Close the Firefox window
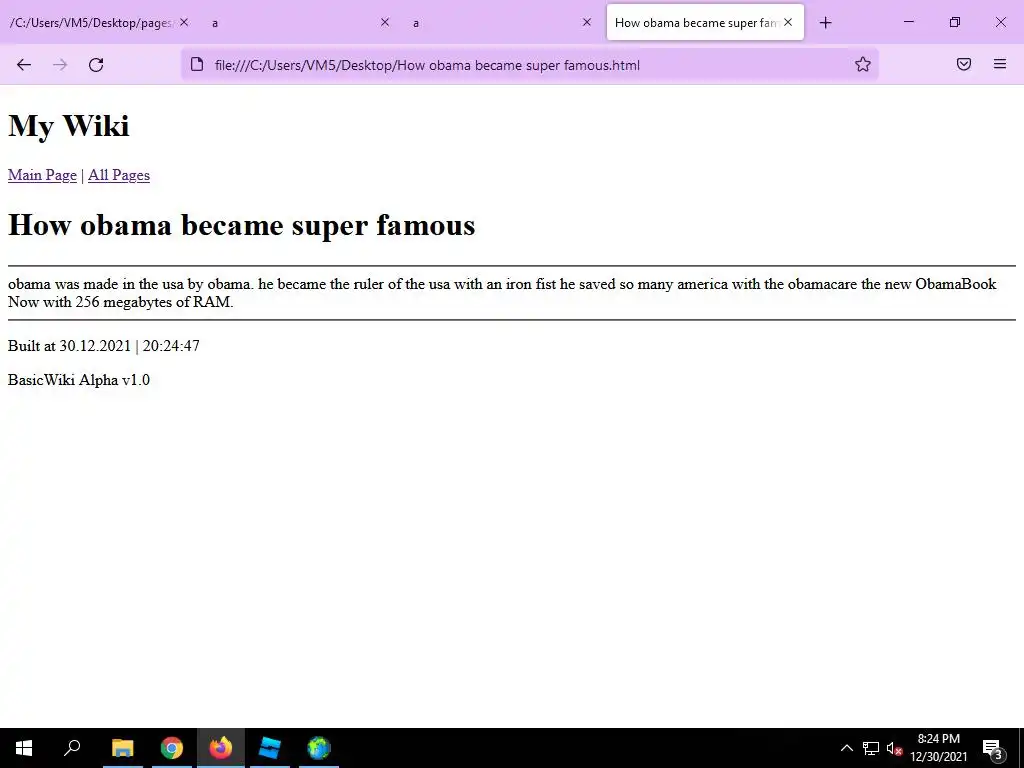1024x768 pixels. [1000, 22]
